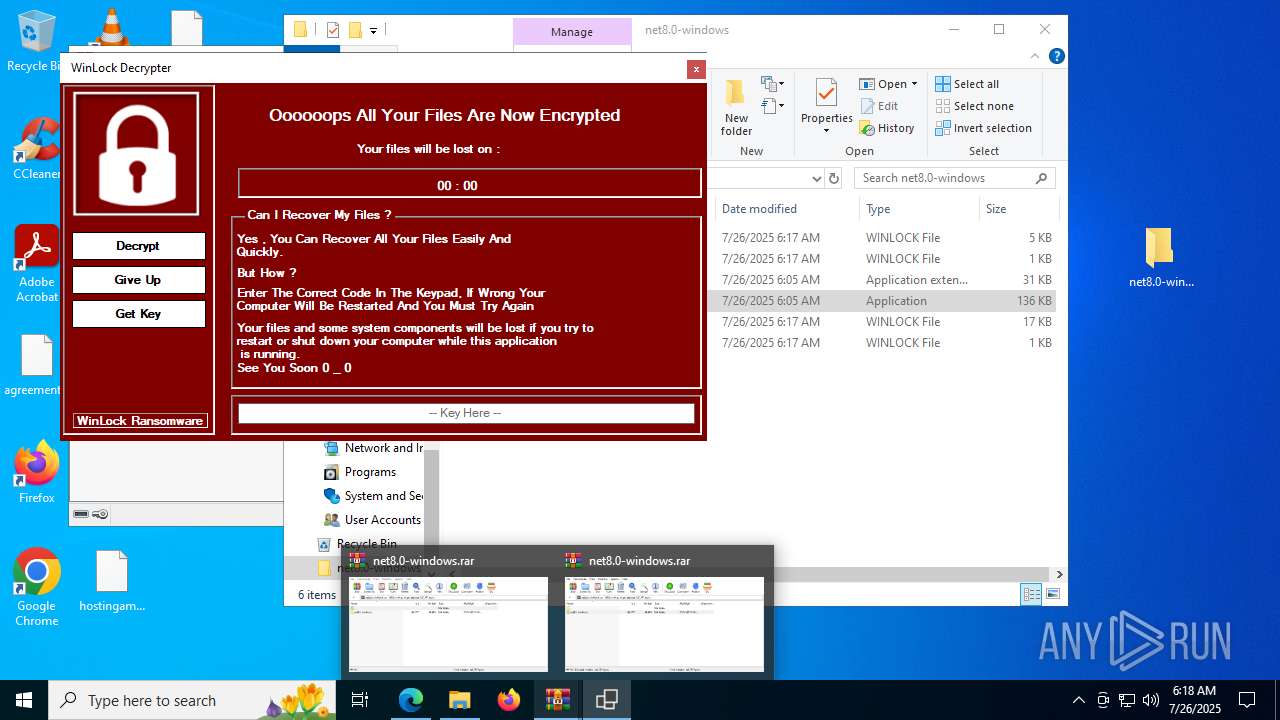This screenshot has height=720, width=1280.
Task: Open the Quick Access Toolbar customize dropdown
Action: (x=373, y=31)
